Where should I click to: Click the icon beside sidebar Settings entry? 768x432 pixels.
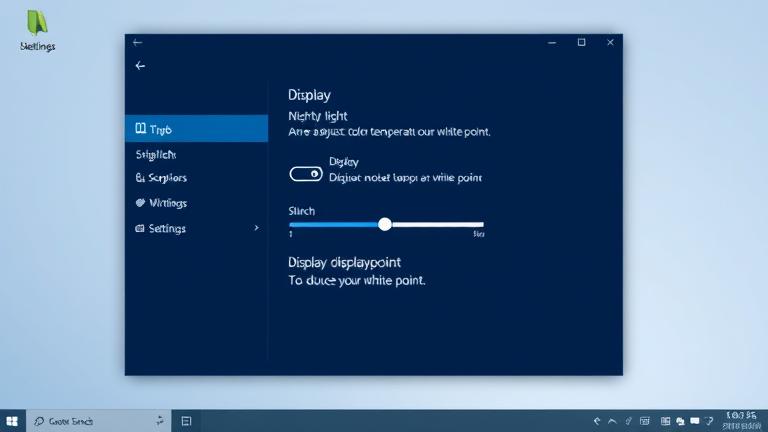coord(140,229)
